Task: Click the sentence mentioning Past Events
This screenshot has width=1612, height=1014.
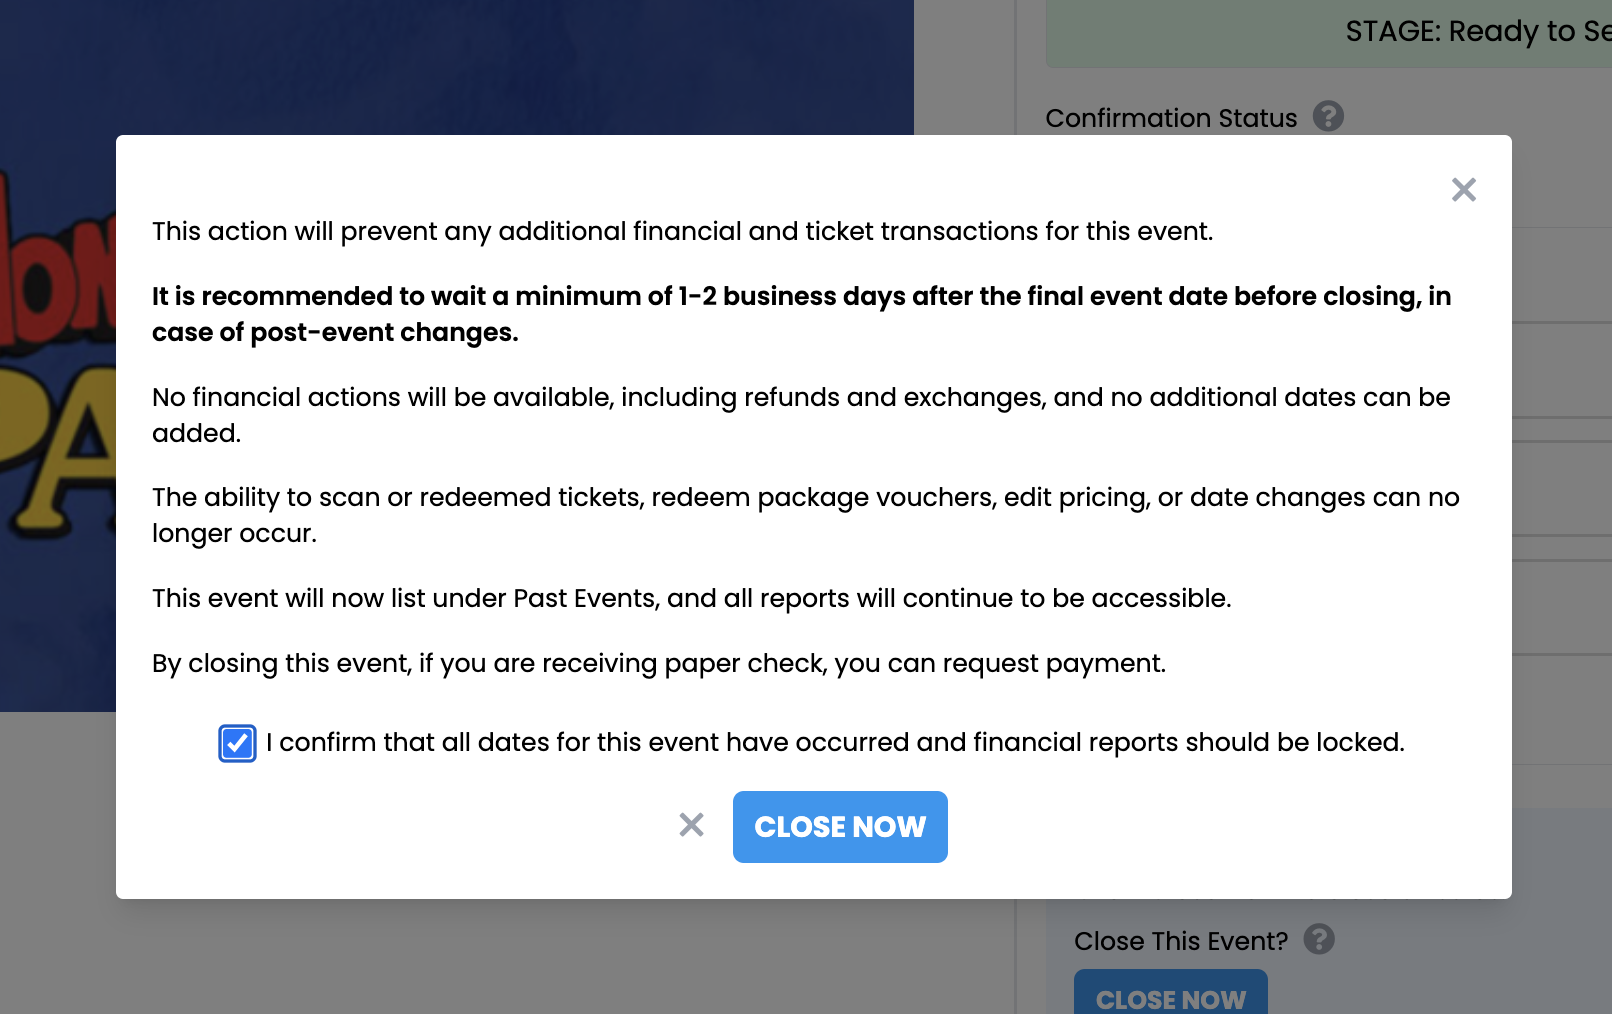Action: pos(691,598)
